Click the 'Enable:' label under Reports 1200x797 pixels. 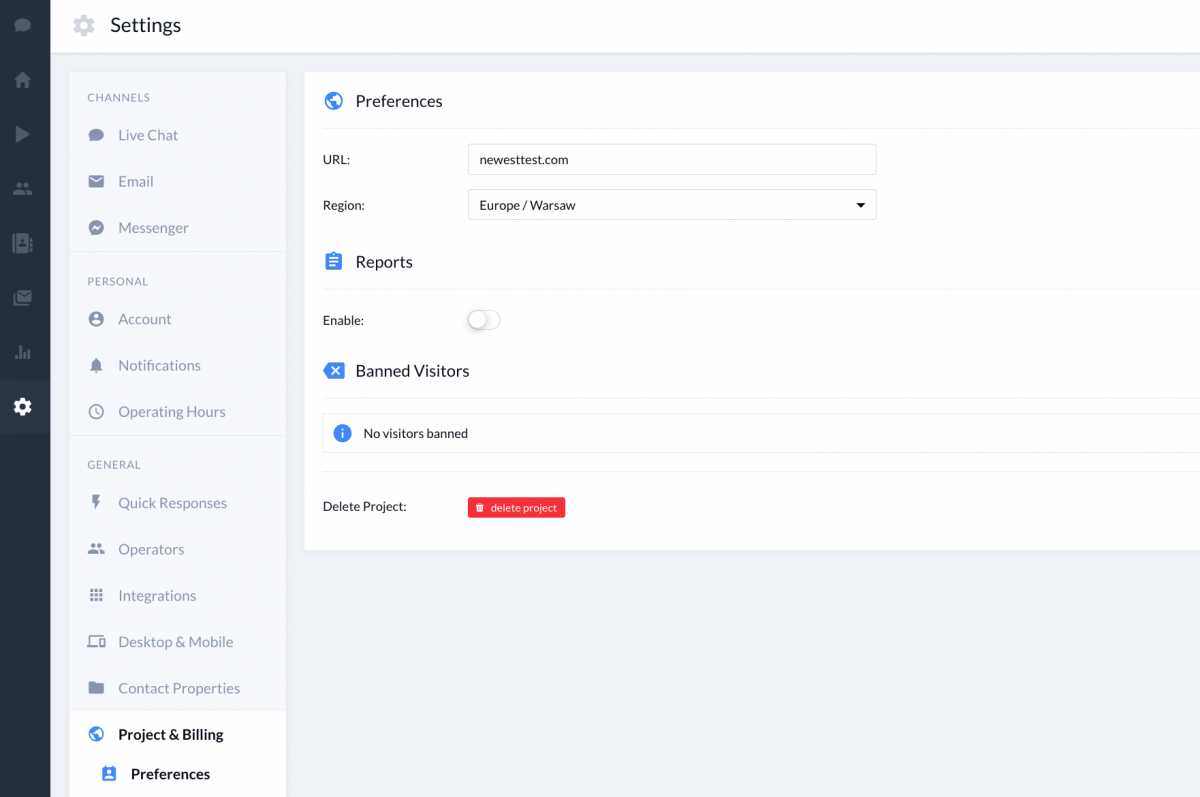(x=343, y=321)
